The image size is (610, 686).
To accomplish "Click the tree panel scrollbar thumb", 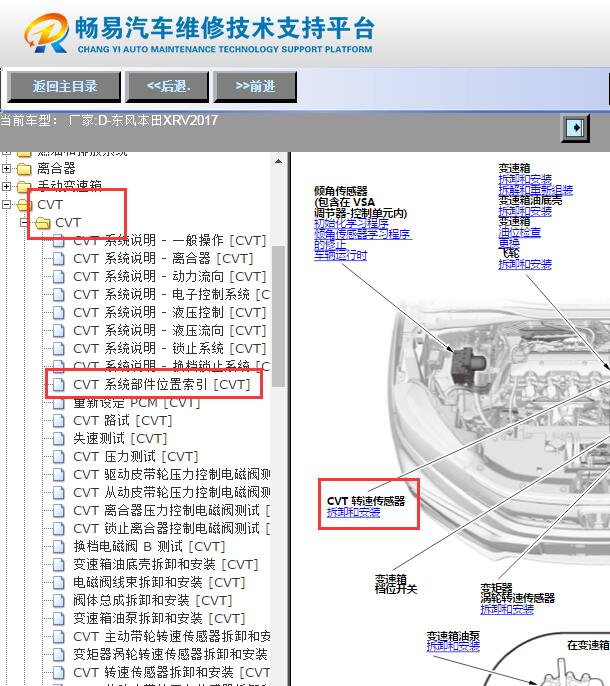I will (278, 316).
